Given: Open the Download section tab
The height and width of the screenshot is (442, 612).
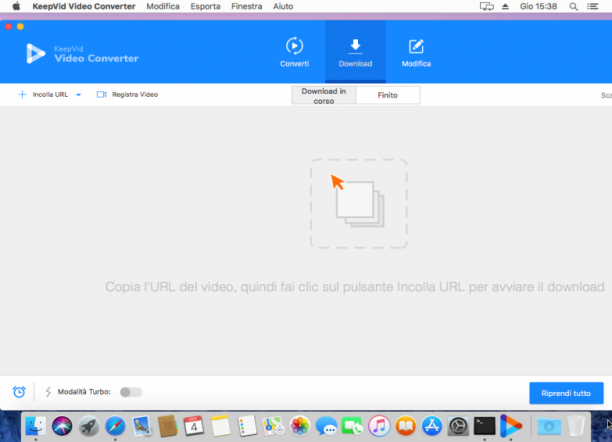Looking at the screenshot, I should point(355,52).
